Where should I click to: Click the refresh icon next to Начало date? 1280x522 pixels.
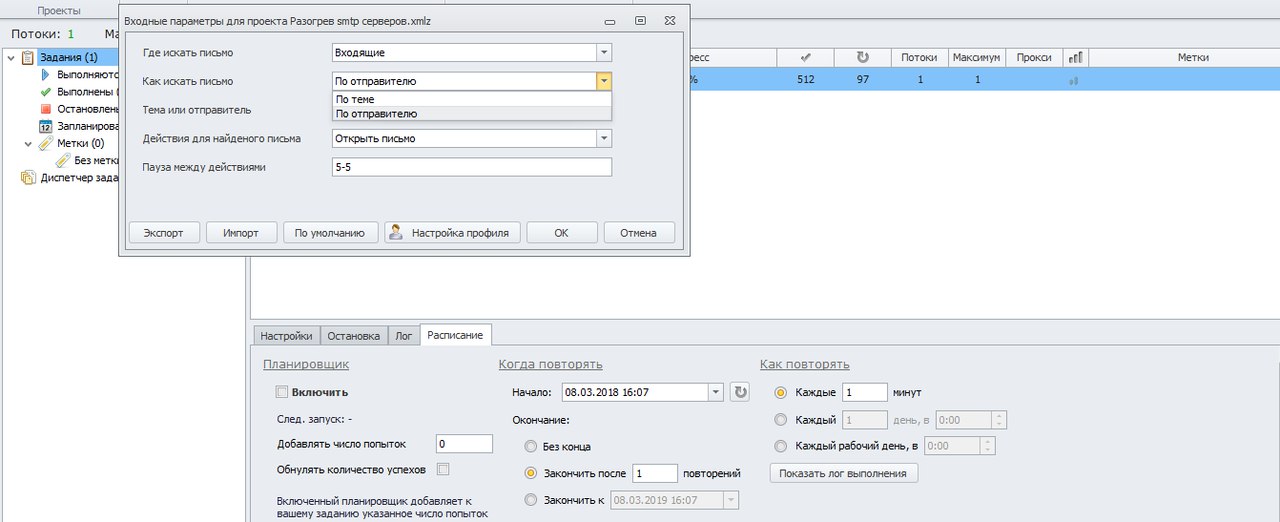(740, 392)
